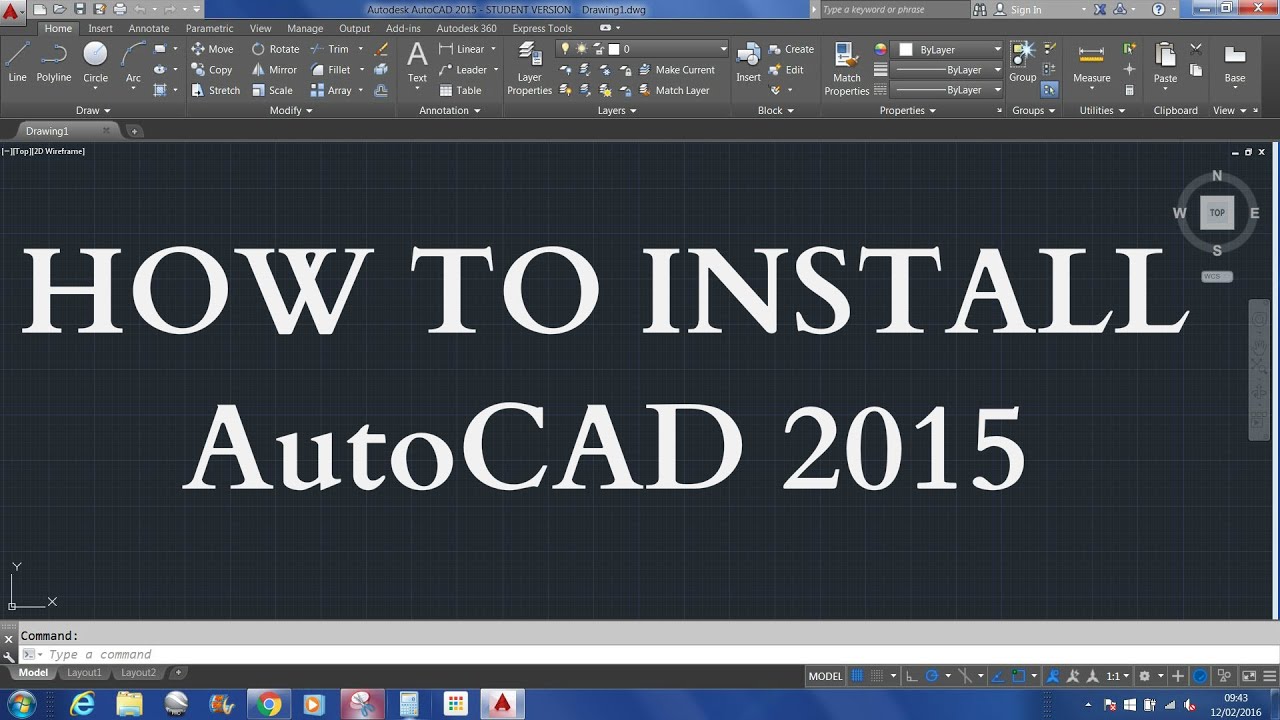The height and width of the screenshot is (720, 1280).
Task: Activate the Mirror tool
Action: 274,70
